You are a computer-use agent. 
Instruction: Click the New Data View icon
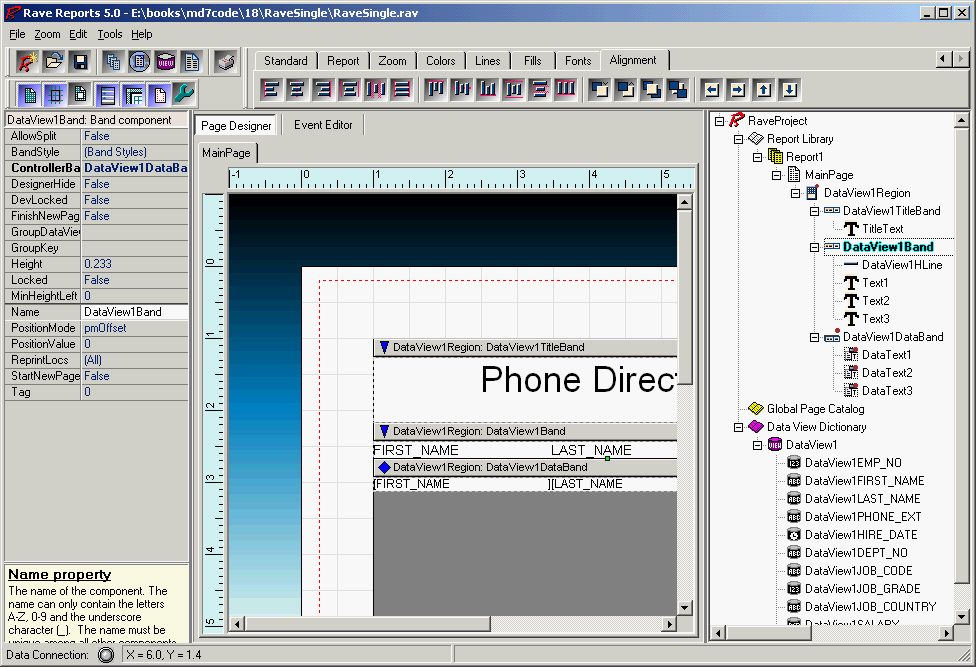tap(165, 61)
